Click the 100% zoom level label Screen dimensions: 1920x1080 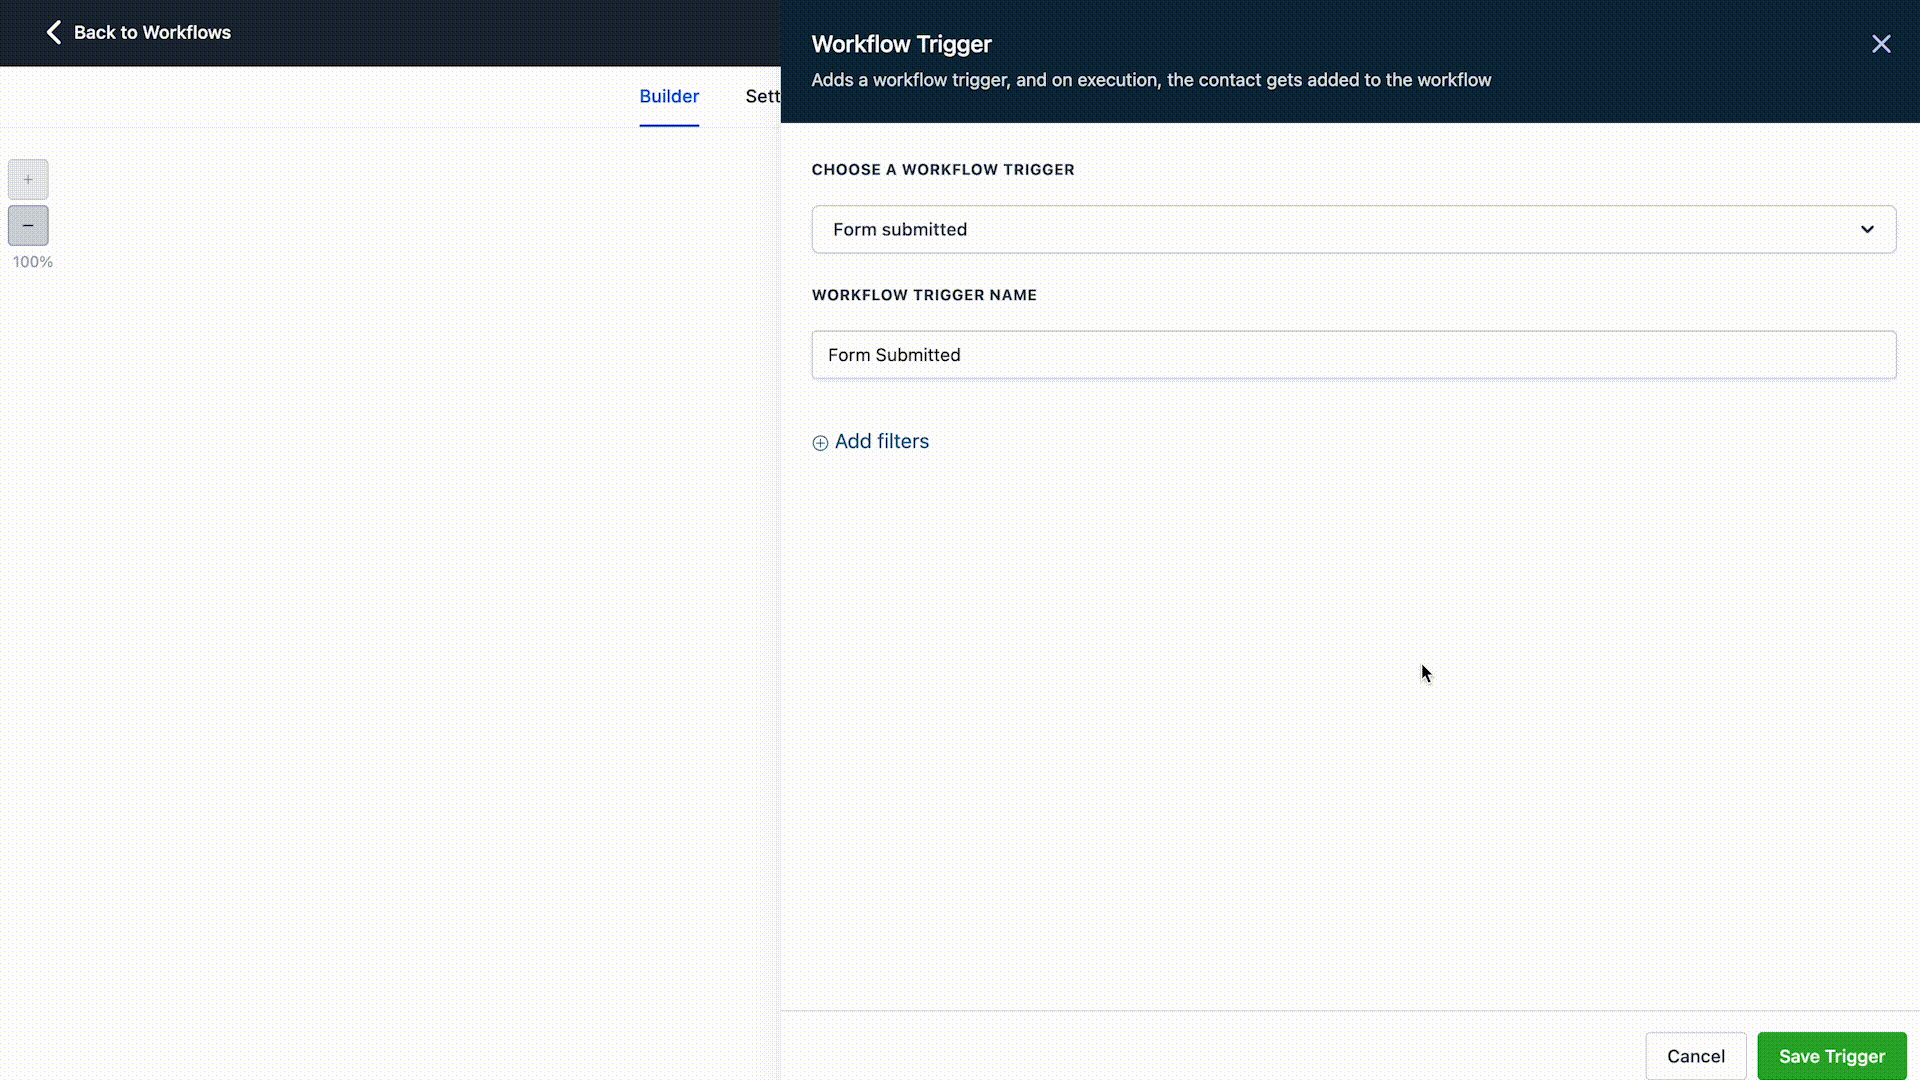pyautogui.click(x=33, y=262)
